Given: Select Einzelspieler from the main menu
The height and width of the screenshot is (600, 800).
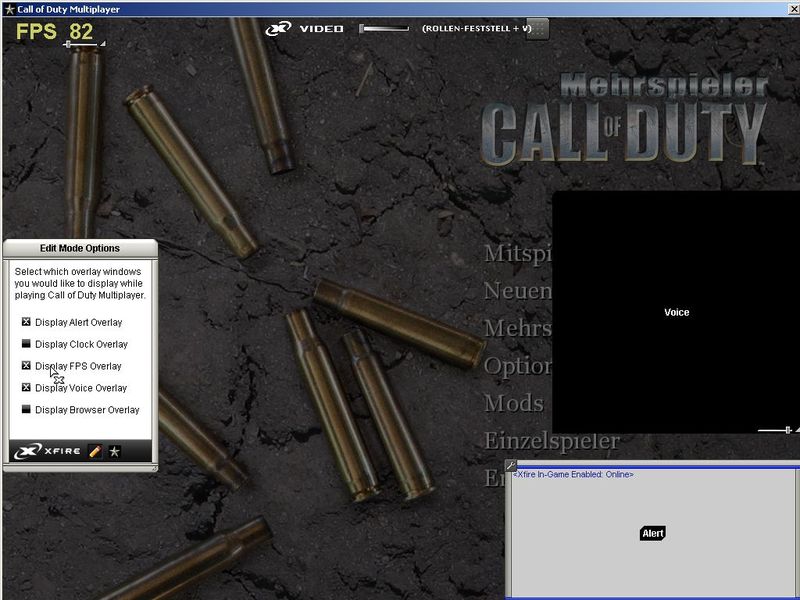Looking at the screenshot, I should tap(551, 441).
